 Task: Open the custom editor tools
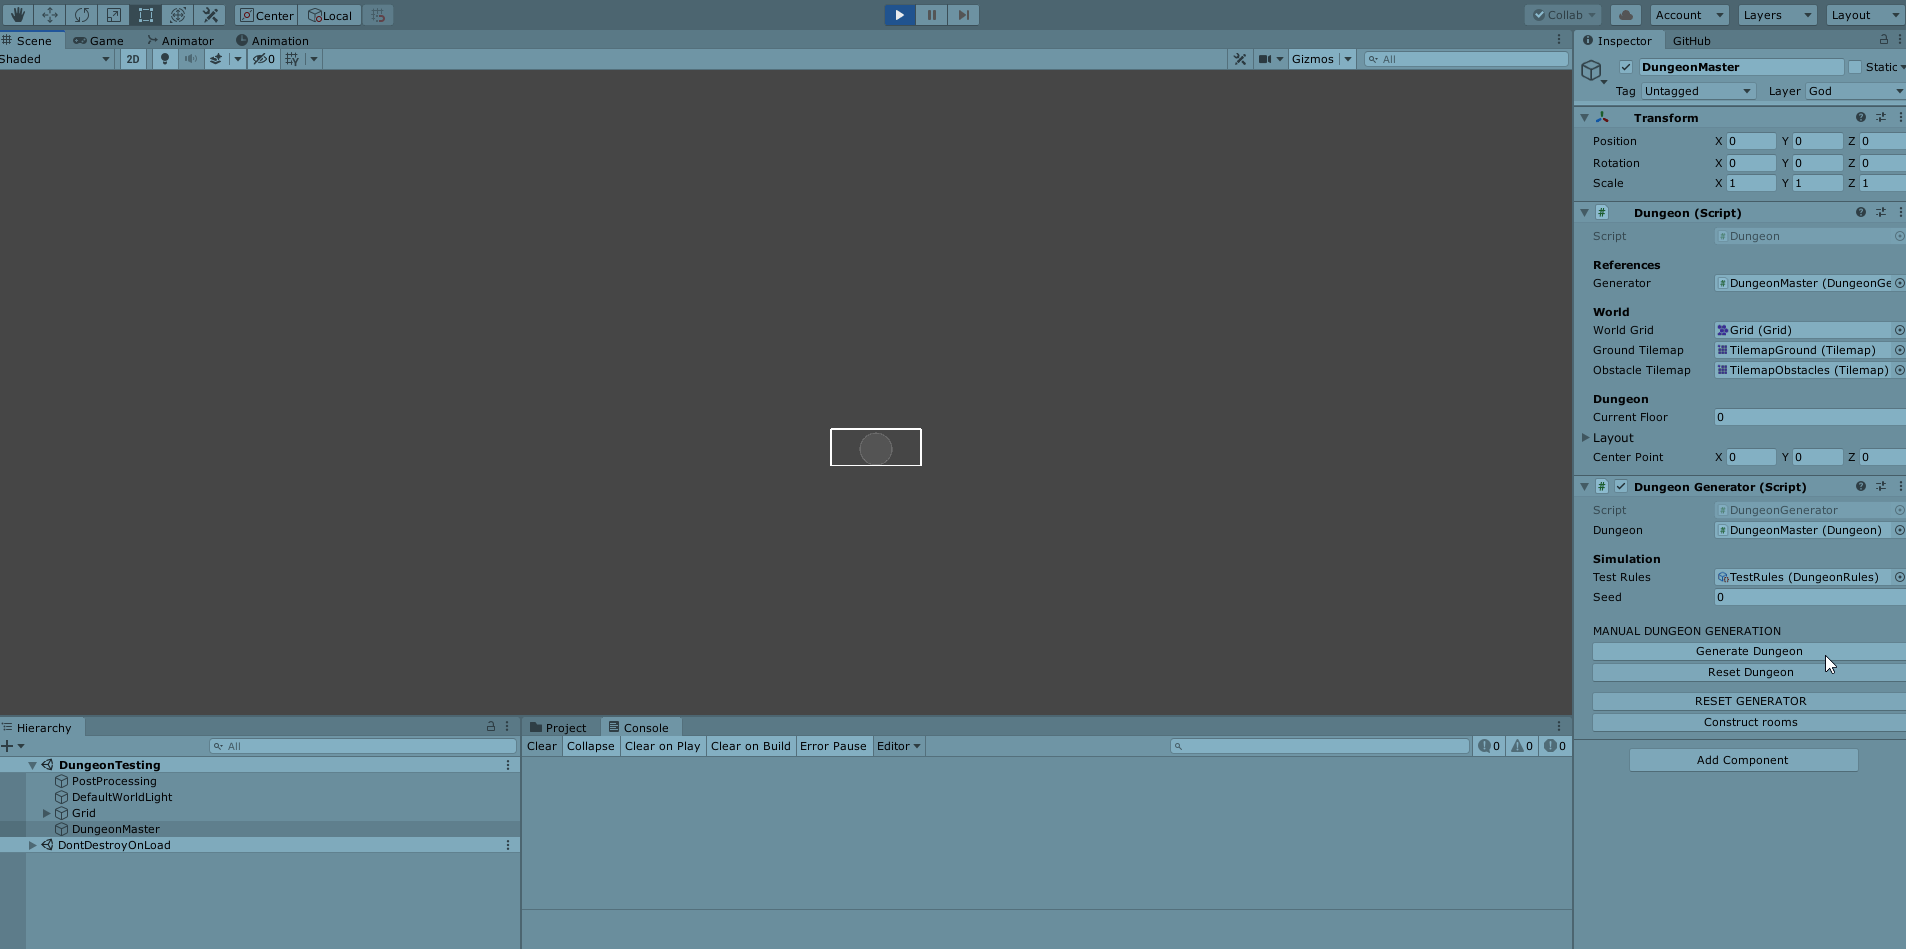(x=210, y=15)
